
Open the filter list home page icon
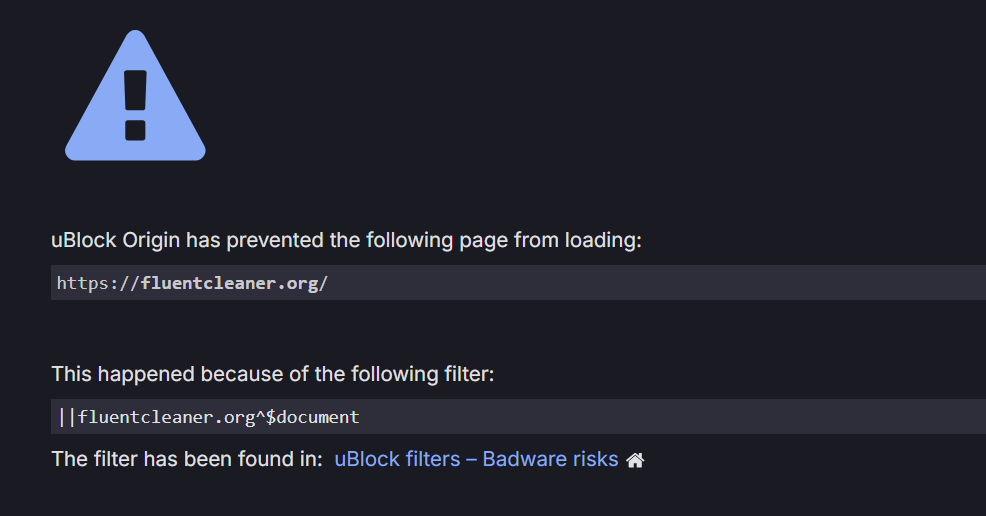[x=635, y=460]
